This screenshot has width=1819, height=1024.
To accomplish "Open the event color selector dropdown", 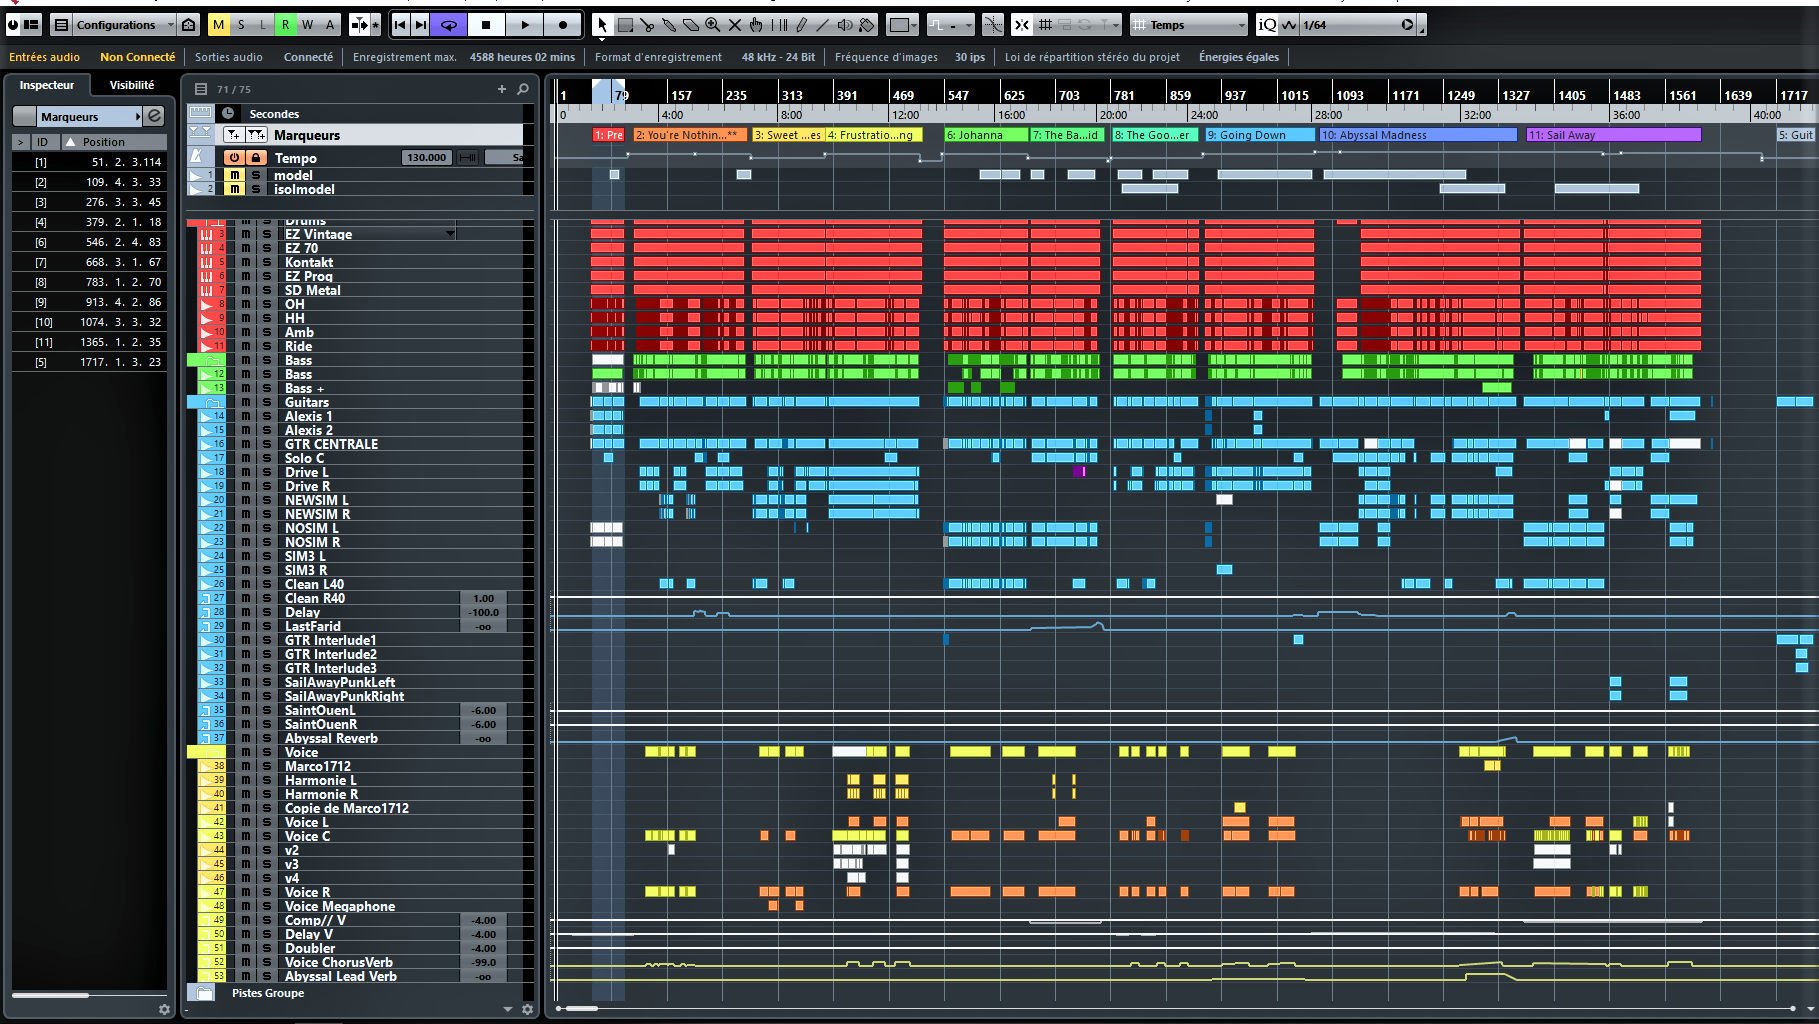I will point(903,25).
